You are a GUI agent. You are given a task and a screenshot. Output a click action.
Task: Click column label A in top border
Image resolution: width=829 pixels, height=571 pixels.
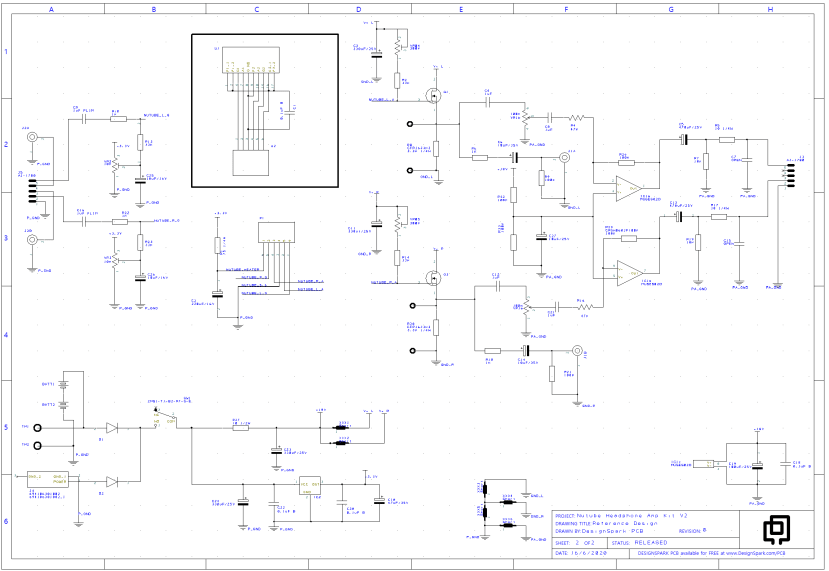(51, 9)
